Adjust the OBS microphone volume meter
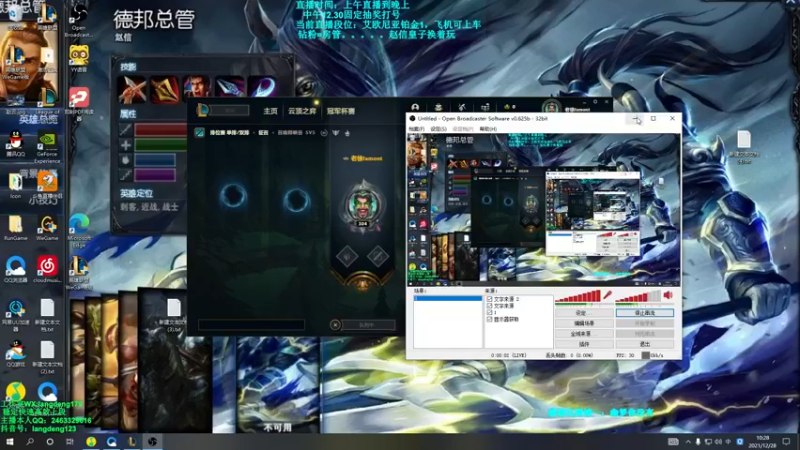The width and height of the screenshot is (800, 450). click(578, 296)
